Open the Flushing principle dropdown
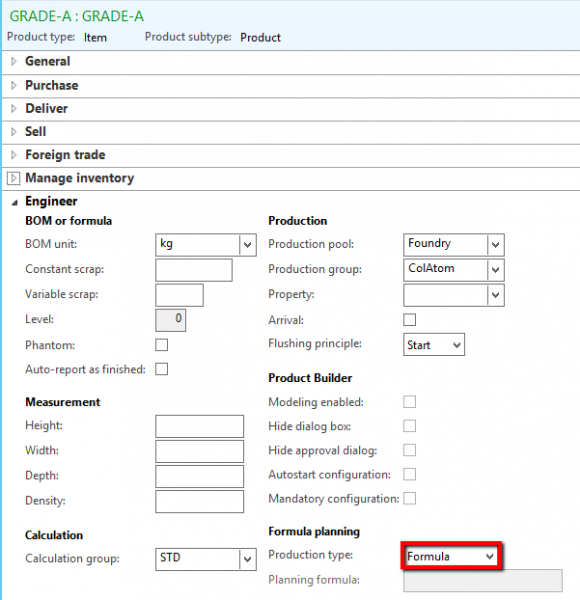The height and width of the screenshot is (600, 580). click(x=434, y=345)
